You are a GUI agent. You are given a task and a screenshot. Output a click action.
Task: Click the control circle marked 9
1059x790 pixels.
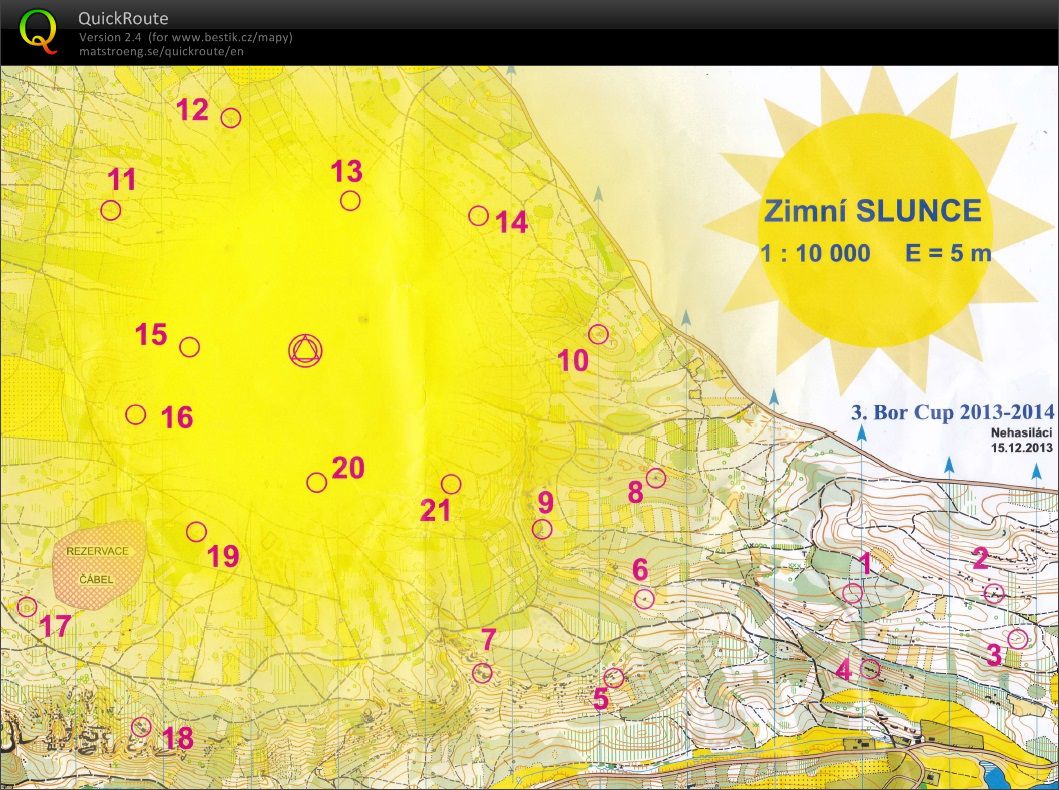tap(542, 529)
